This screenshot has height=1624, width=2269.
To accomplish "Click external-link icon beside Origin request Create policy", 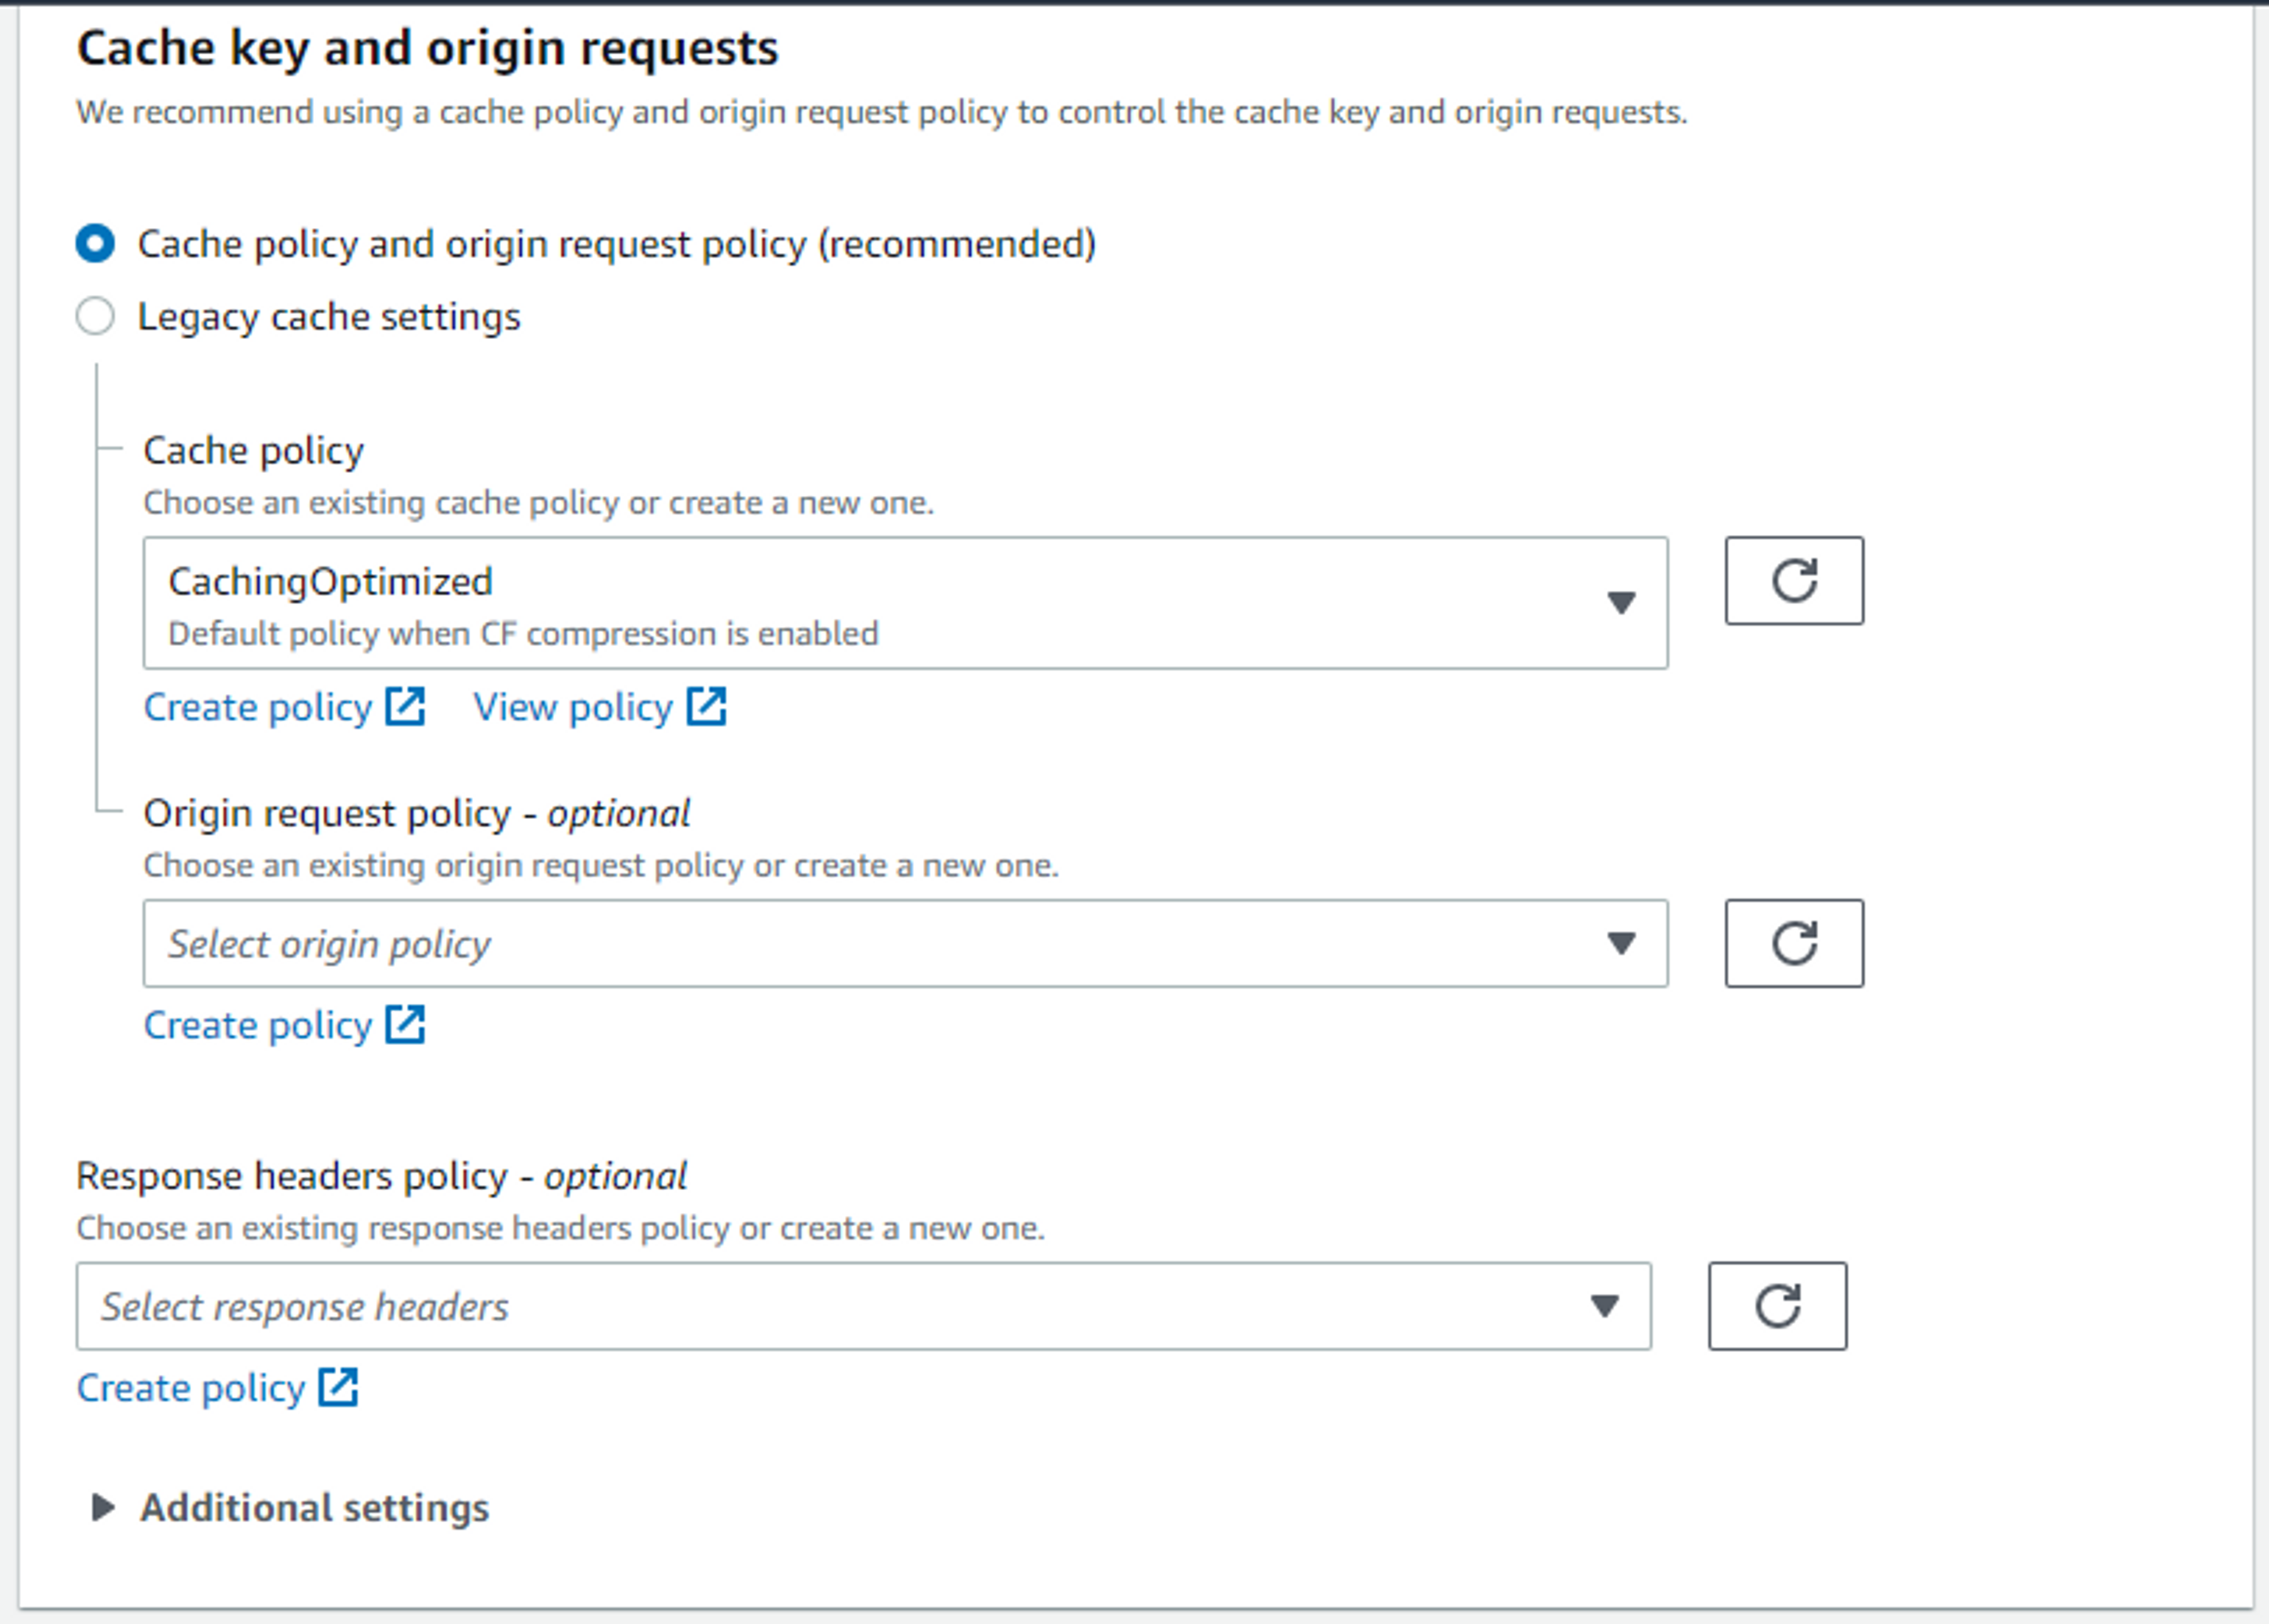I will pyautogui.click(x=405, y=1024).
